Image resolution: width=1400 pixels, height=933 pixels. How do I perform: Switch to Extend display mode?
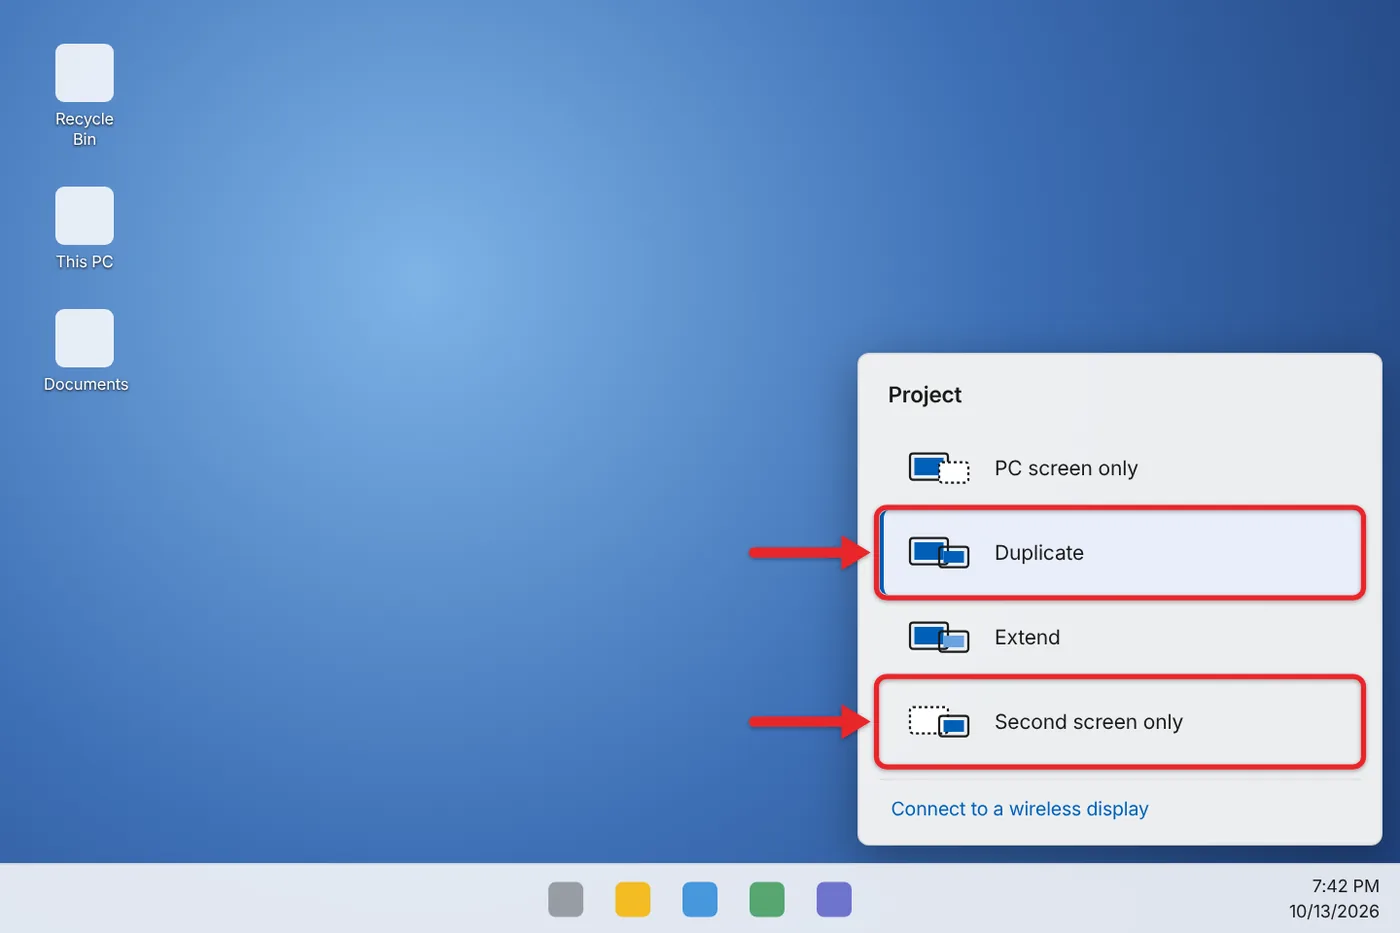coord(1120,637)
